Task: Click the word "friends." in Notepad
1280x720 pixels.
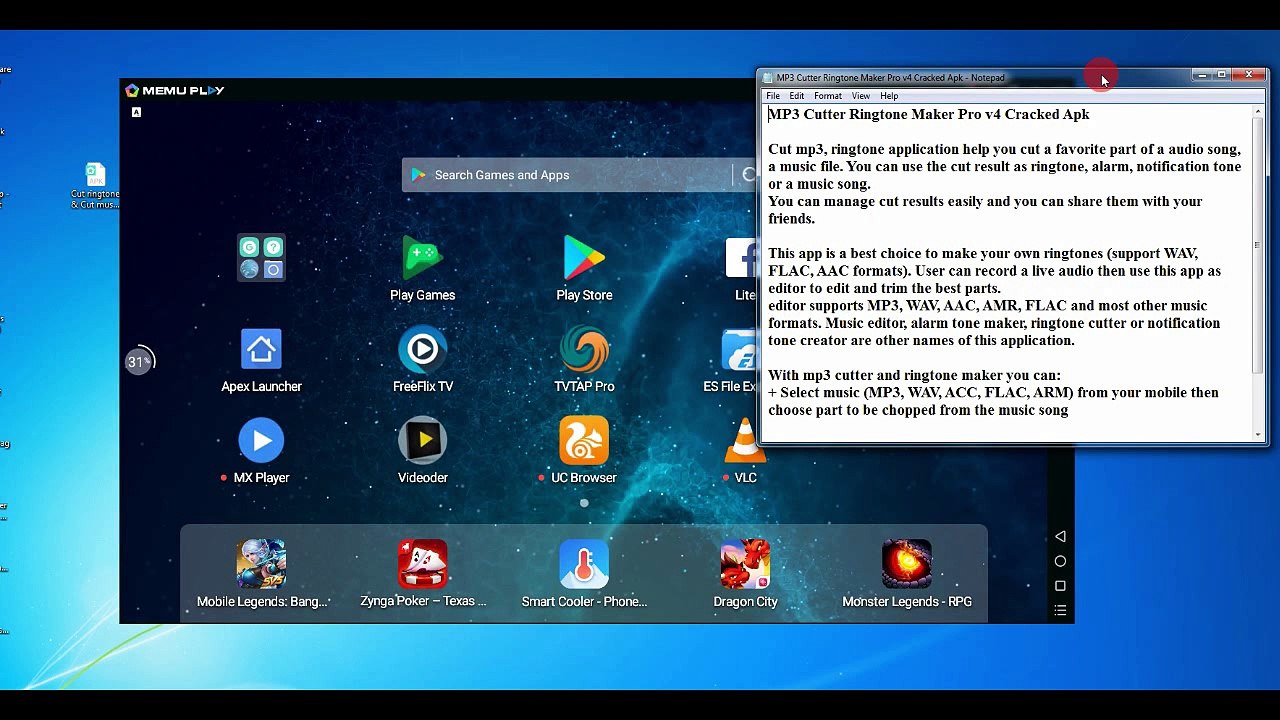Action: pyautogui.click(x=791, y=219)
